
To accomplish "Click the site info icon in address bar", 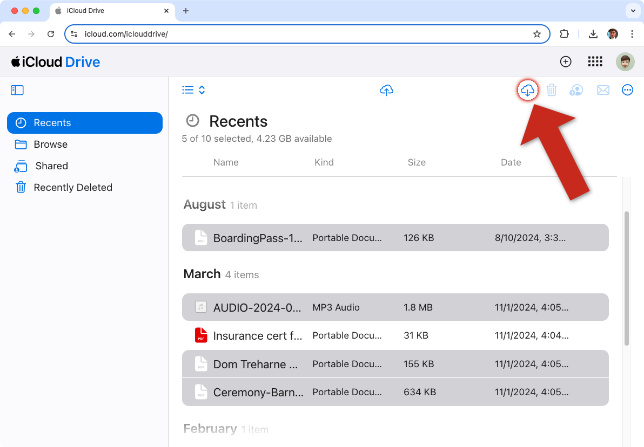I will coord(74,34).
